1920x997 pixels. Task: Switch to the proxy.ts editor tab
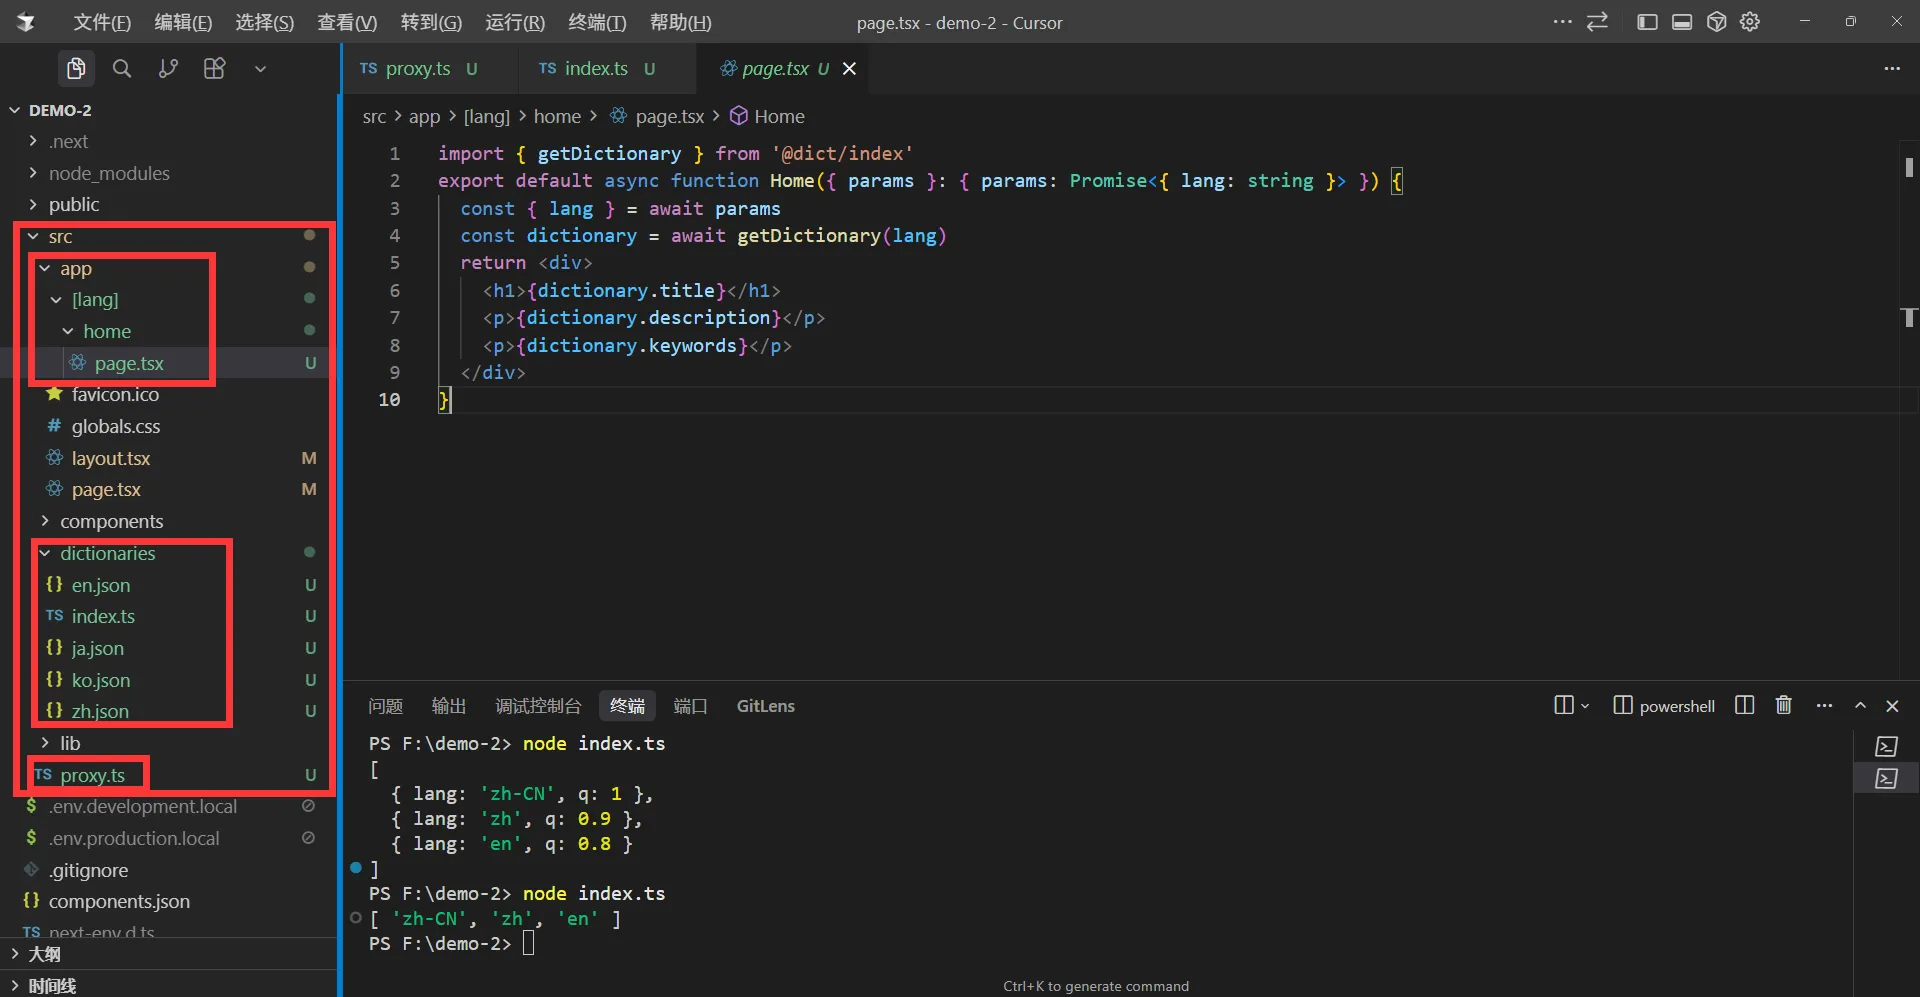coord(417,68)
